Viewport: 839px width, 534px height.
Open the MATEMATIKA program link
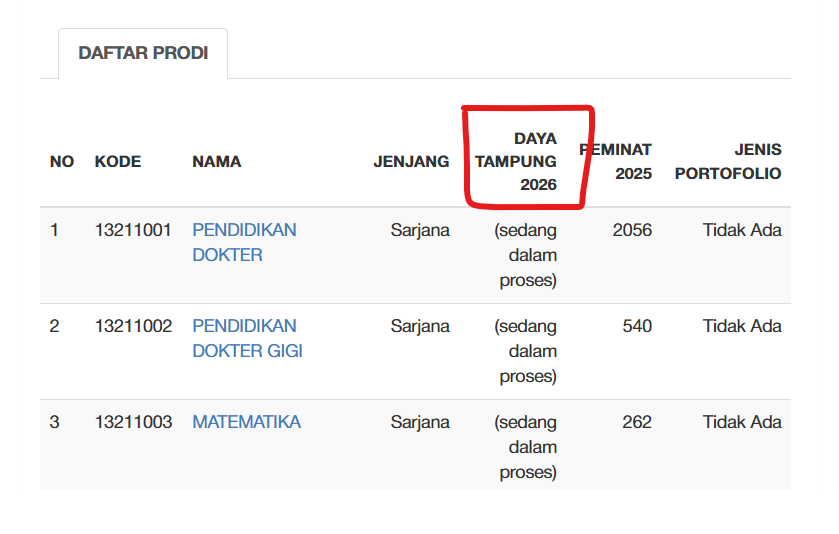(247, 422)
